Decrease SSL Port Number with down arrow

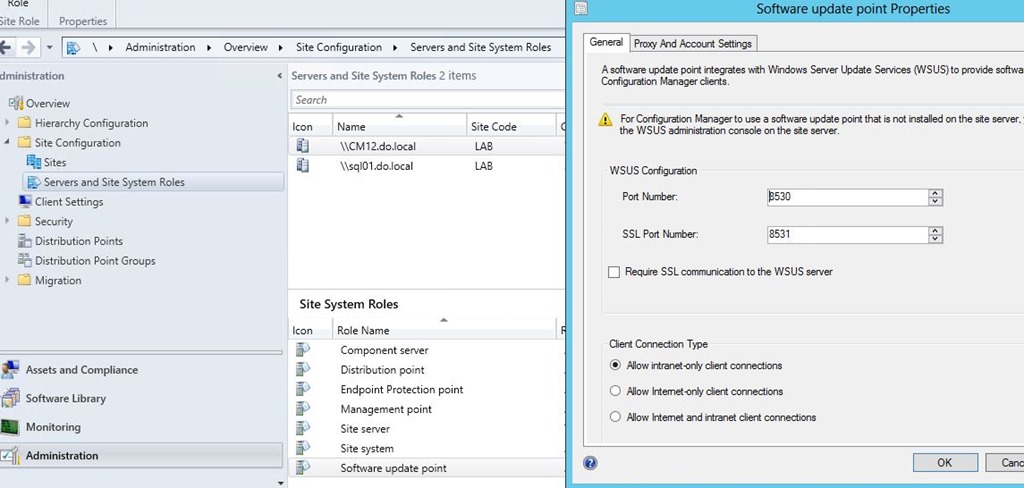[936, 239]
